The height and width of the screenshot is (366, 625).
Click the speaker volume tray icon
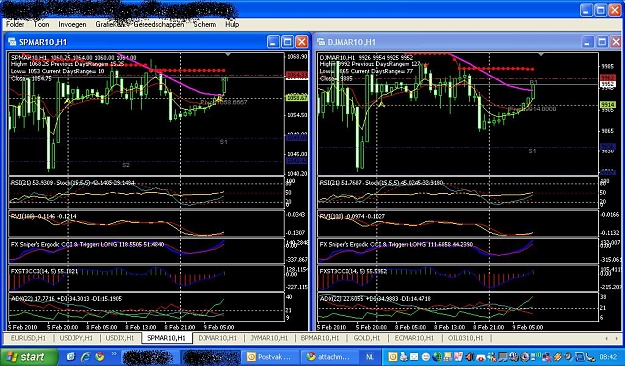coord(469,357)
